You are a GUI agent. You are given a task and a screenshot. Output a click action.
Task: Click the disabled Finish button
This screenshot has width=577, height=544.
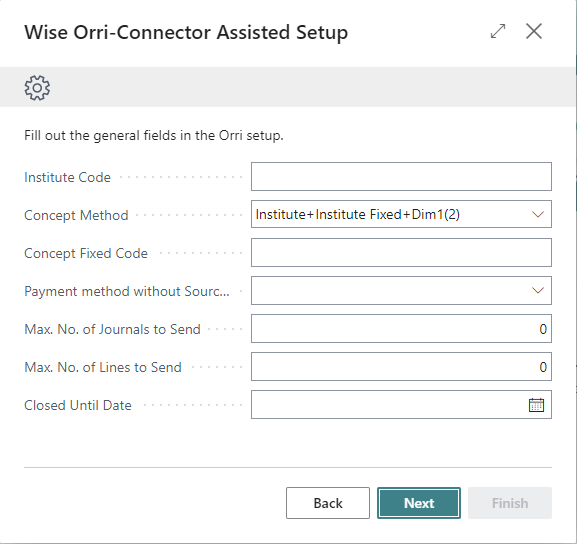510,503
